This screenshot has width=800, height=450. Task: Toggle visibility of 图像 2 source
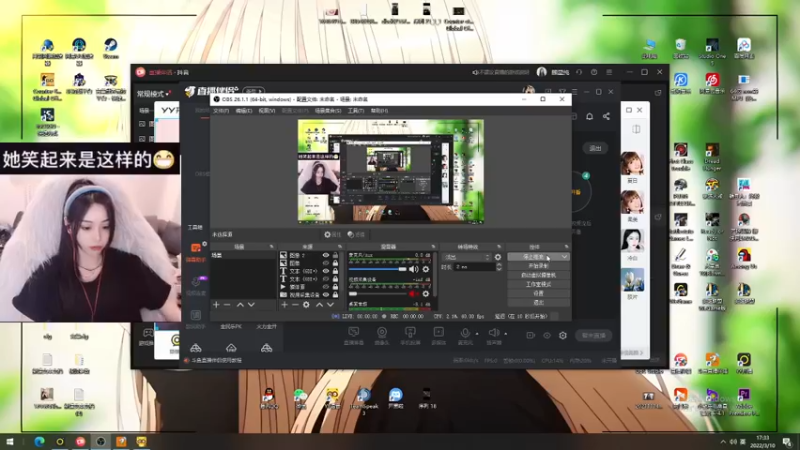point(326,255)
